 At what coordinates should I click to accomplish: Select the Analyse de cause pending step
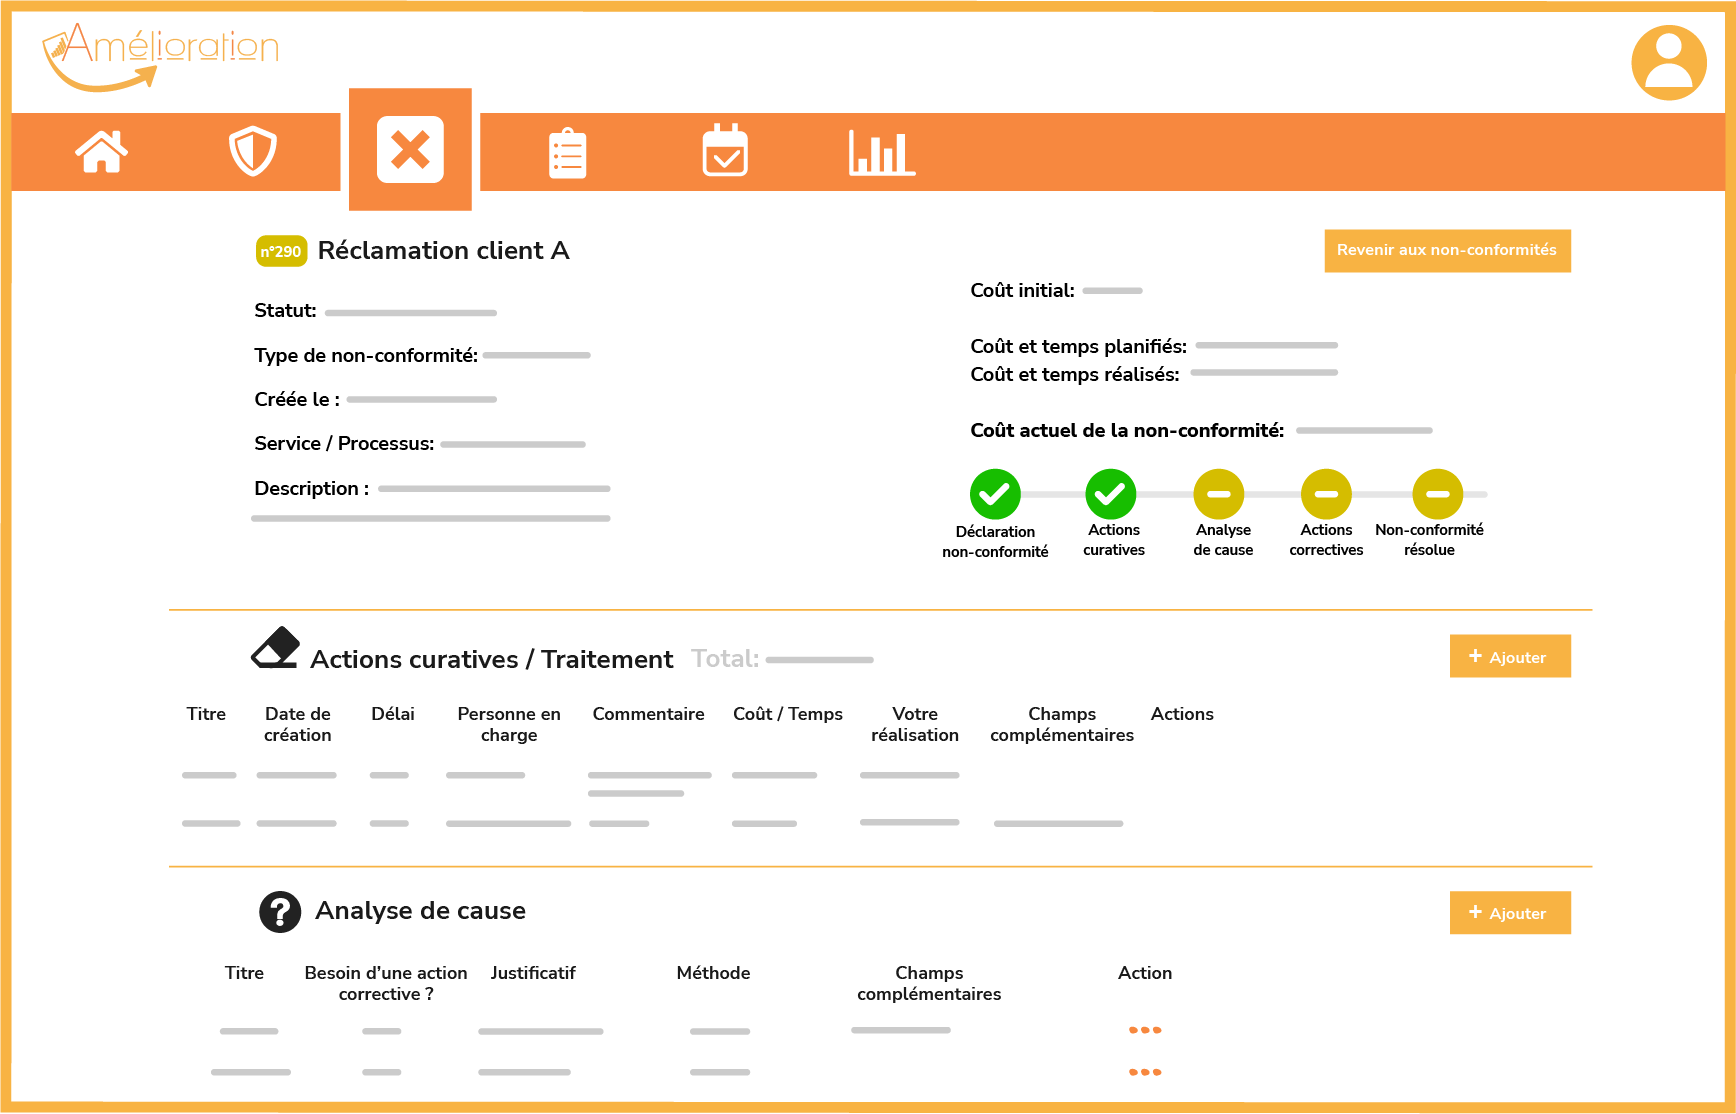pyautogui.click(x=1218, y=494)
